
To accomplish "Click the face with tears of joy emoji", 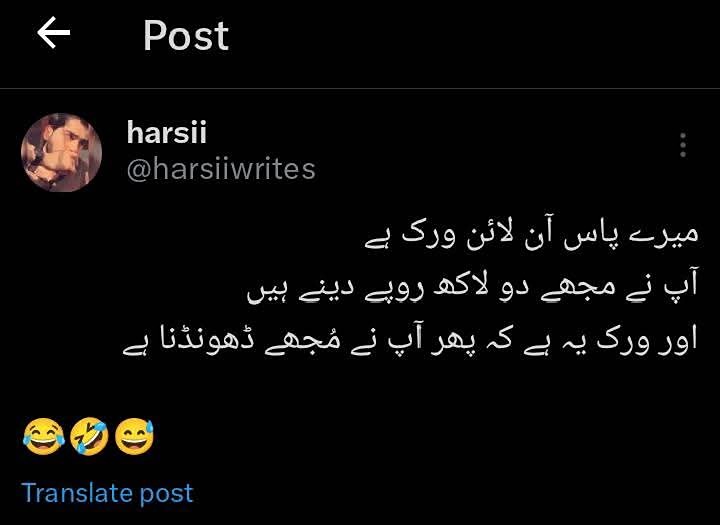I will tap(43, 436).
